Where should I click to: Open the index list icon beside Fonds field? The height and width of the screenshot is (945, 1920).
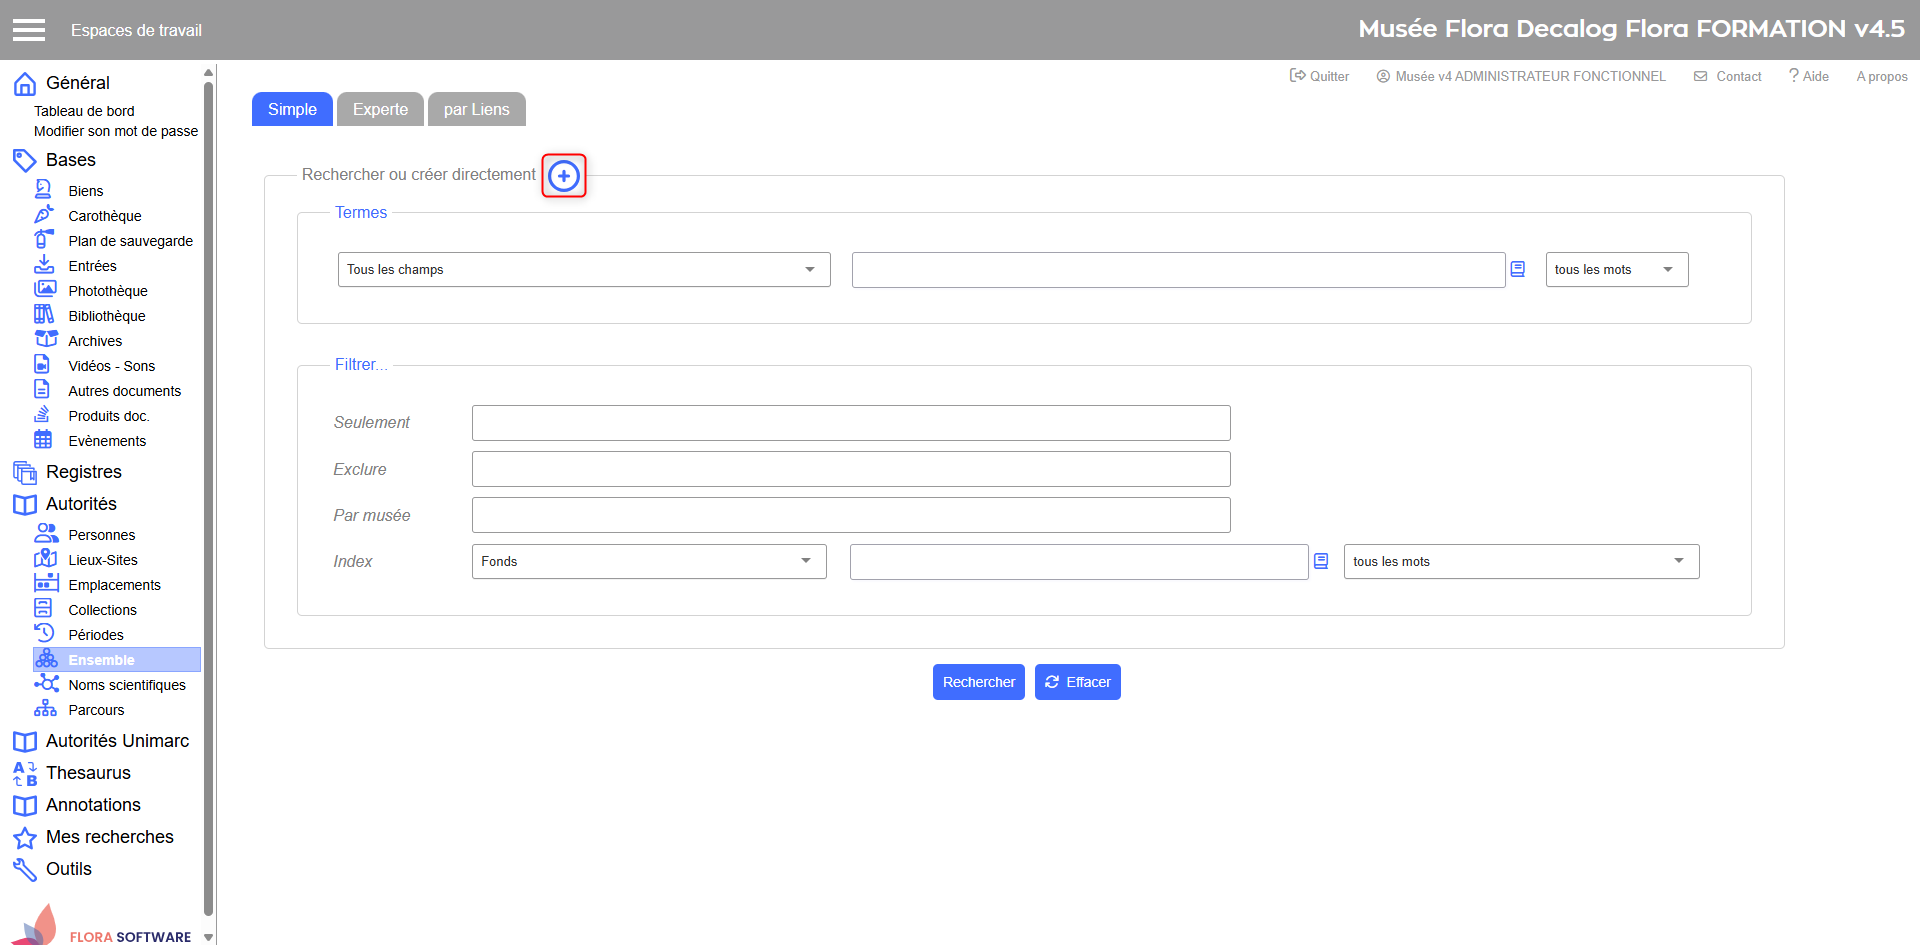pyautogui.click(x=1321, y=561)
